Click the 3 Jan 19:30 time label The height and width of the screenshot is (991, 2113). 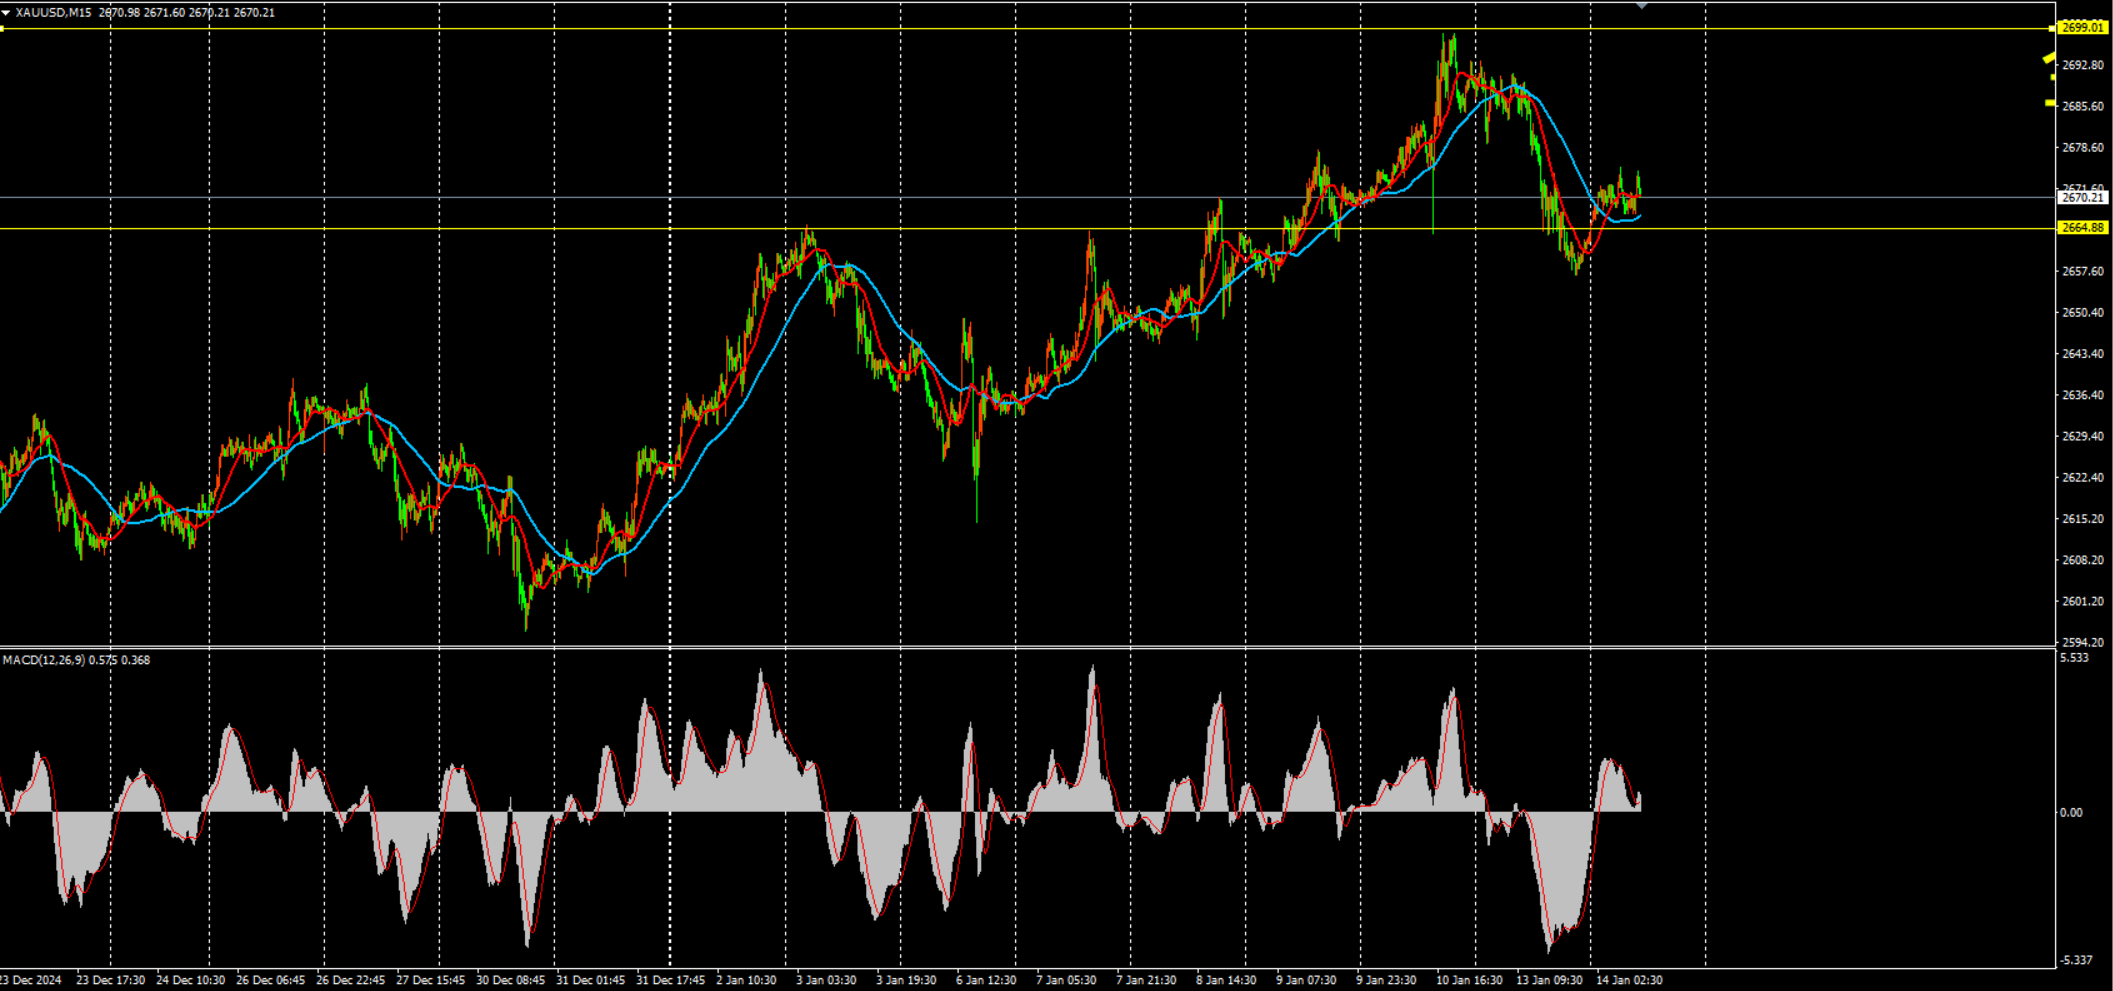(x=906, y=980)
